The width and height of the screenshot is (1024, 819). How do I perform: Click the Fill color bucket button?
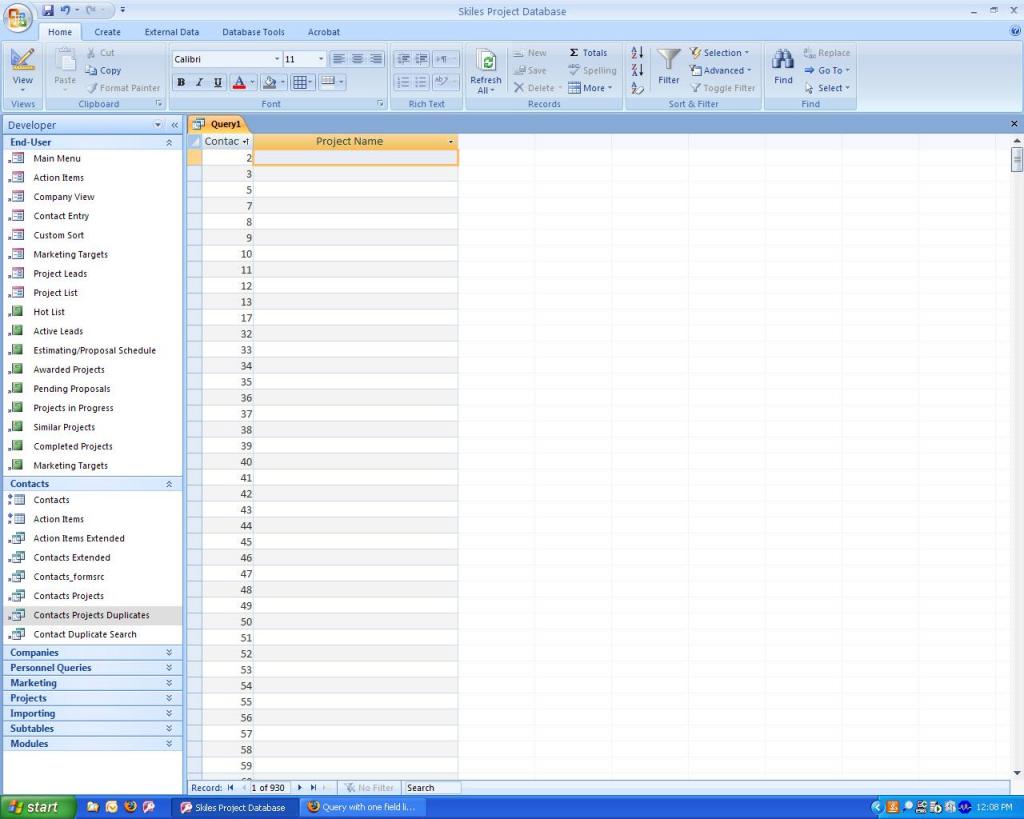(x=269, y=82)
